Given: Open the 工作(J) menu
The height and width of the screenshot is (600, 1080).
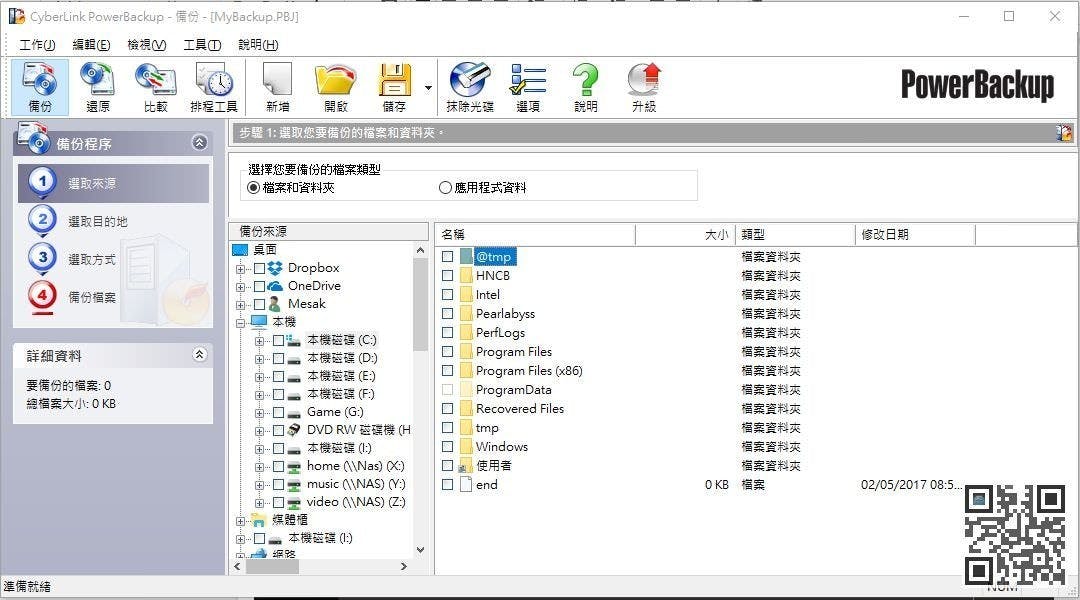Looking at the screenshot, I should [37, 45].
